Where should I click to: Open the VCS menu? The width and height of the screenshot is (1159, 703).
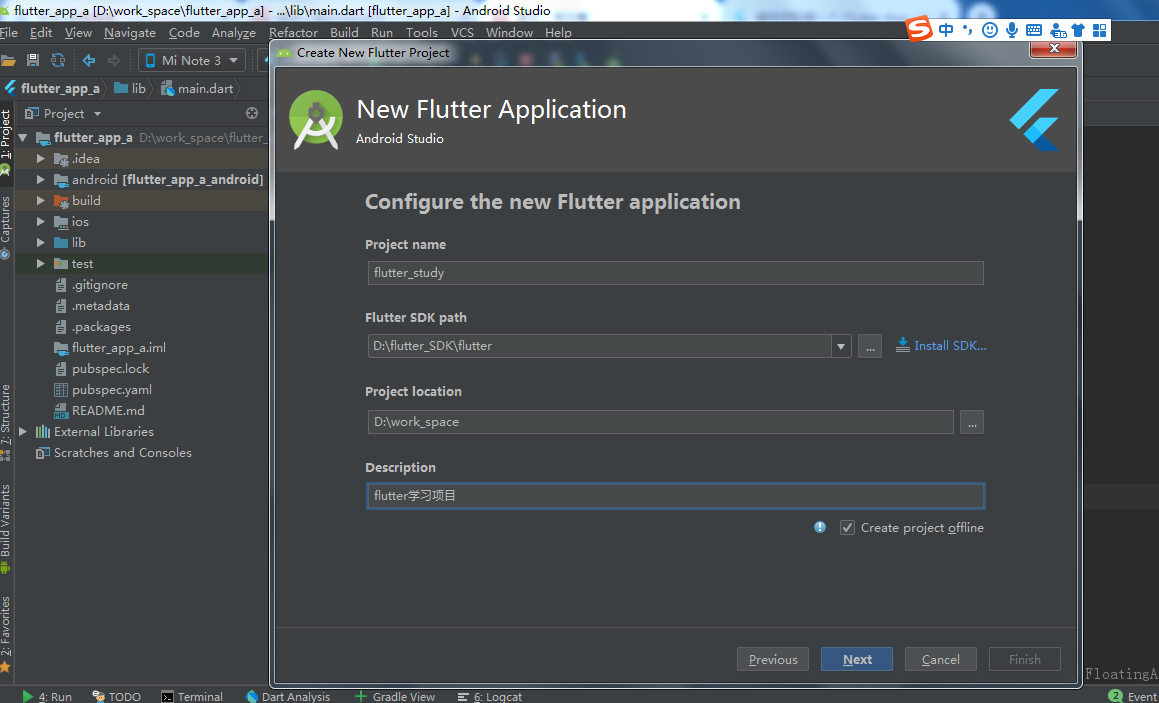coord(462,33)
